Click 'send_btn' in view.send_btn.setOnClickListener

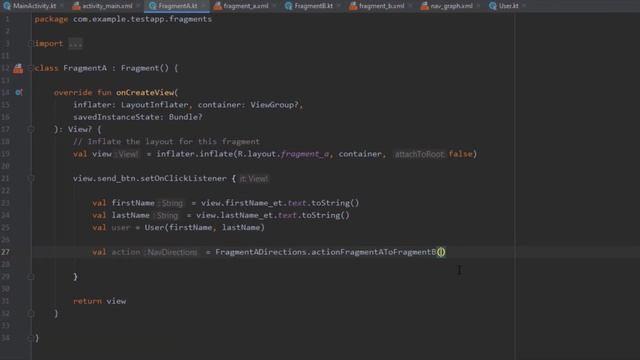pos(116,178)
